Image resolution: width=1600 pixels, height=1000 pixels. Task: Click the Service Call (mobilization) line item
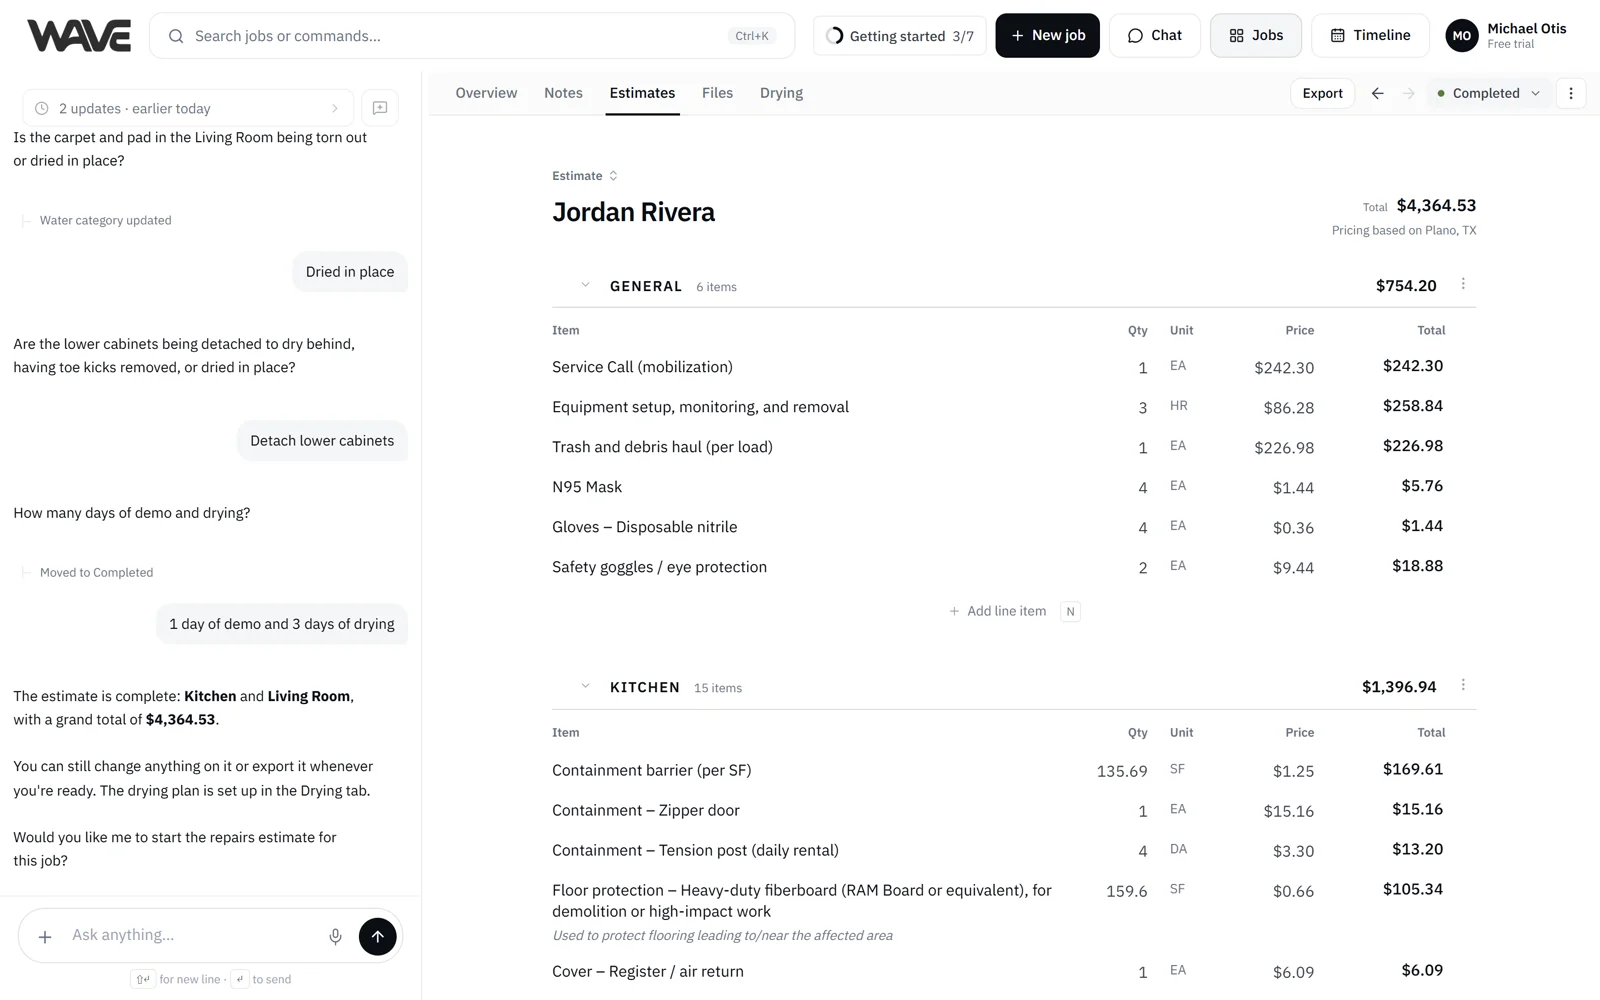642,367
